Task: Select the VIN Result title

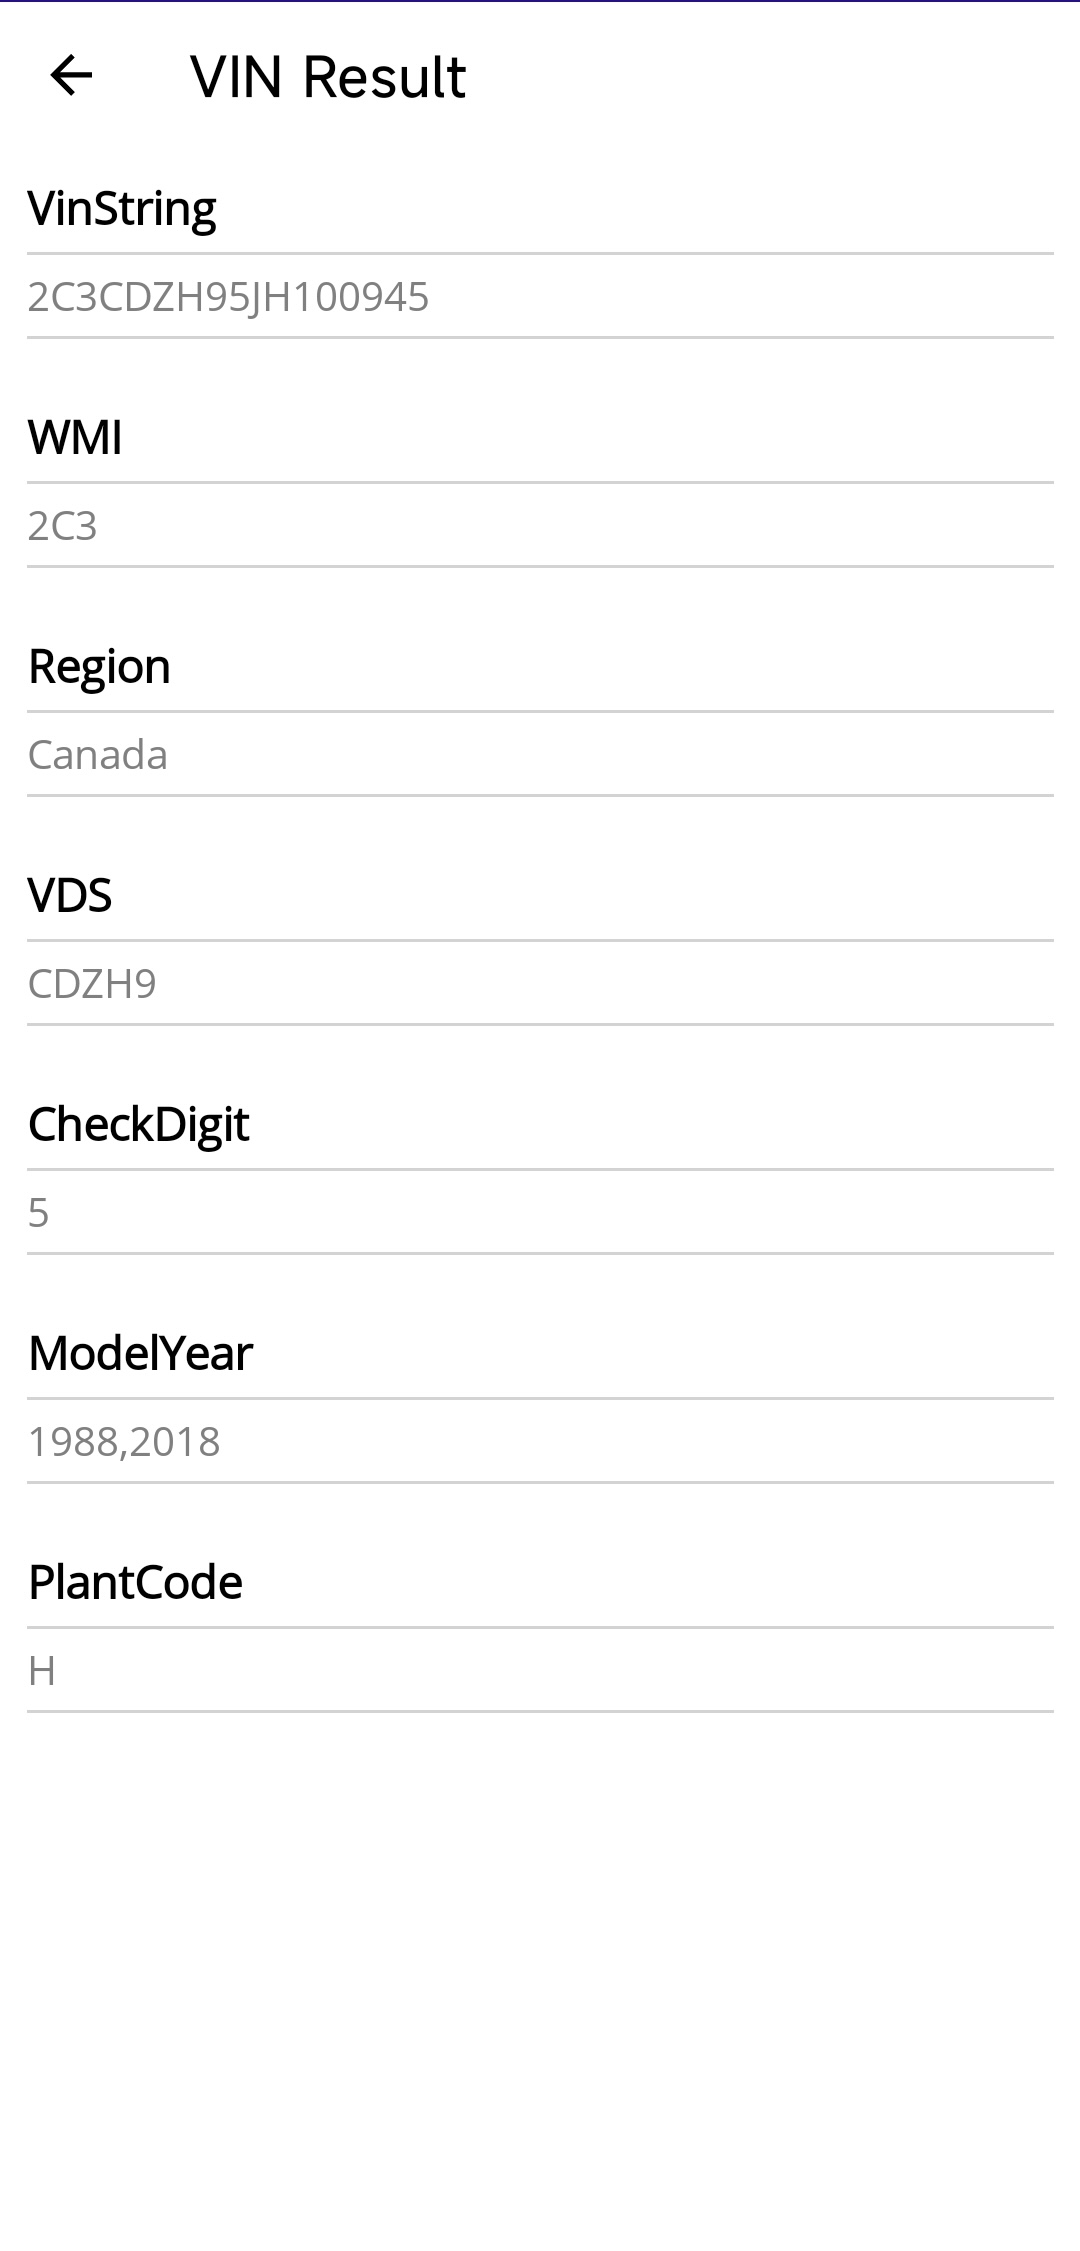Action: (x=328, y=76)
